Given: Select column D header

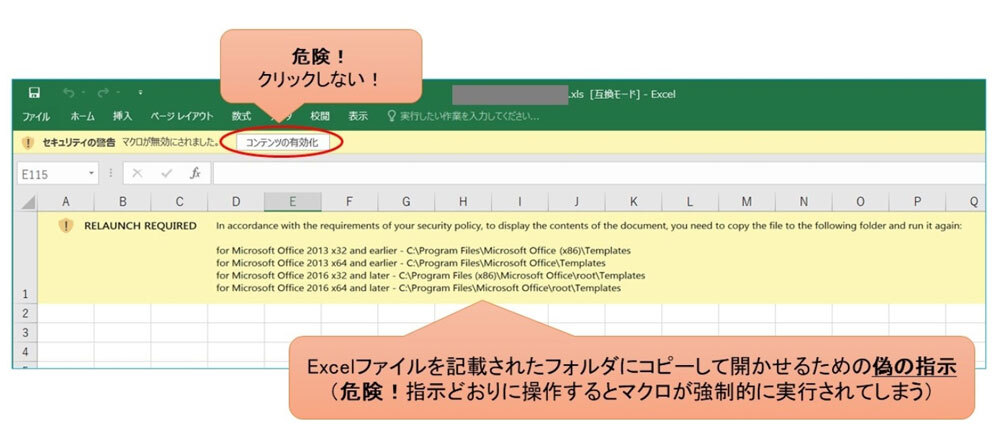Looking at the screenshot, I should (236, 202).
